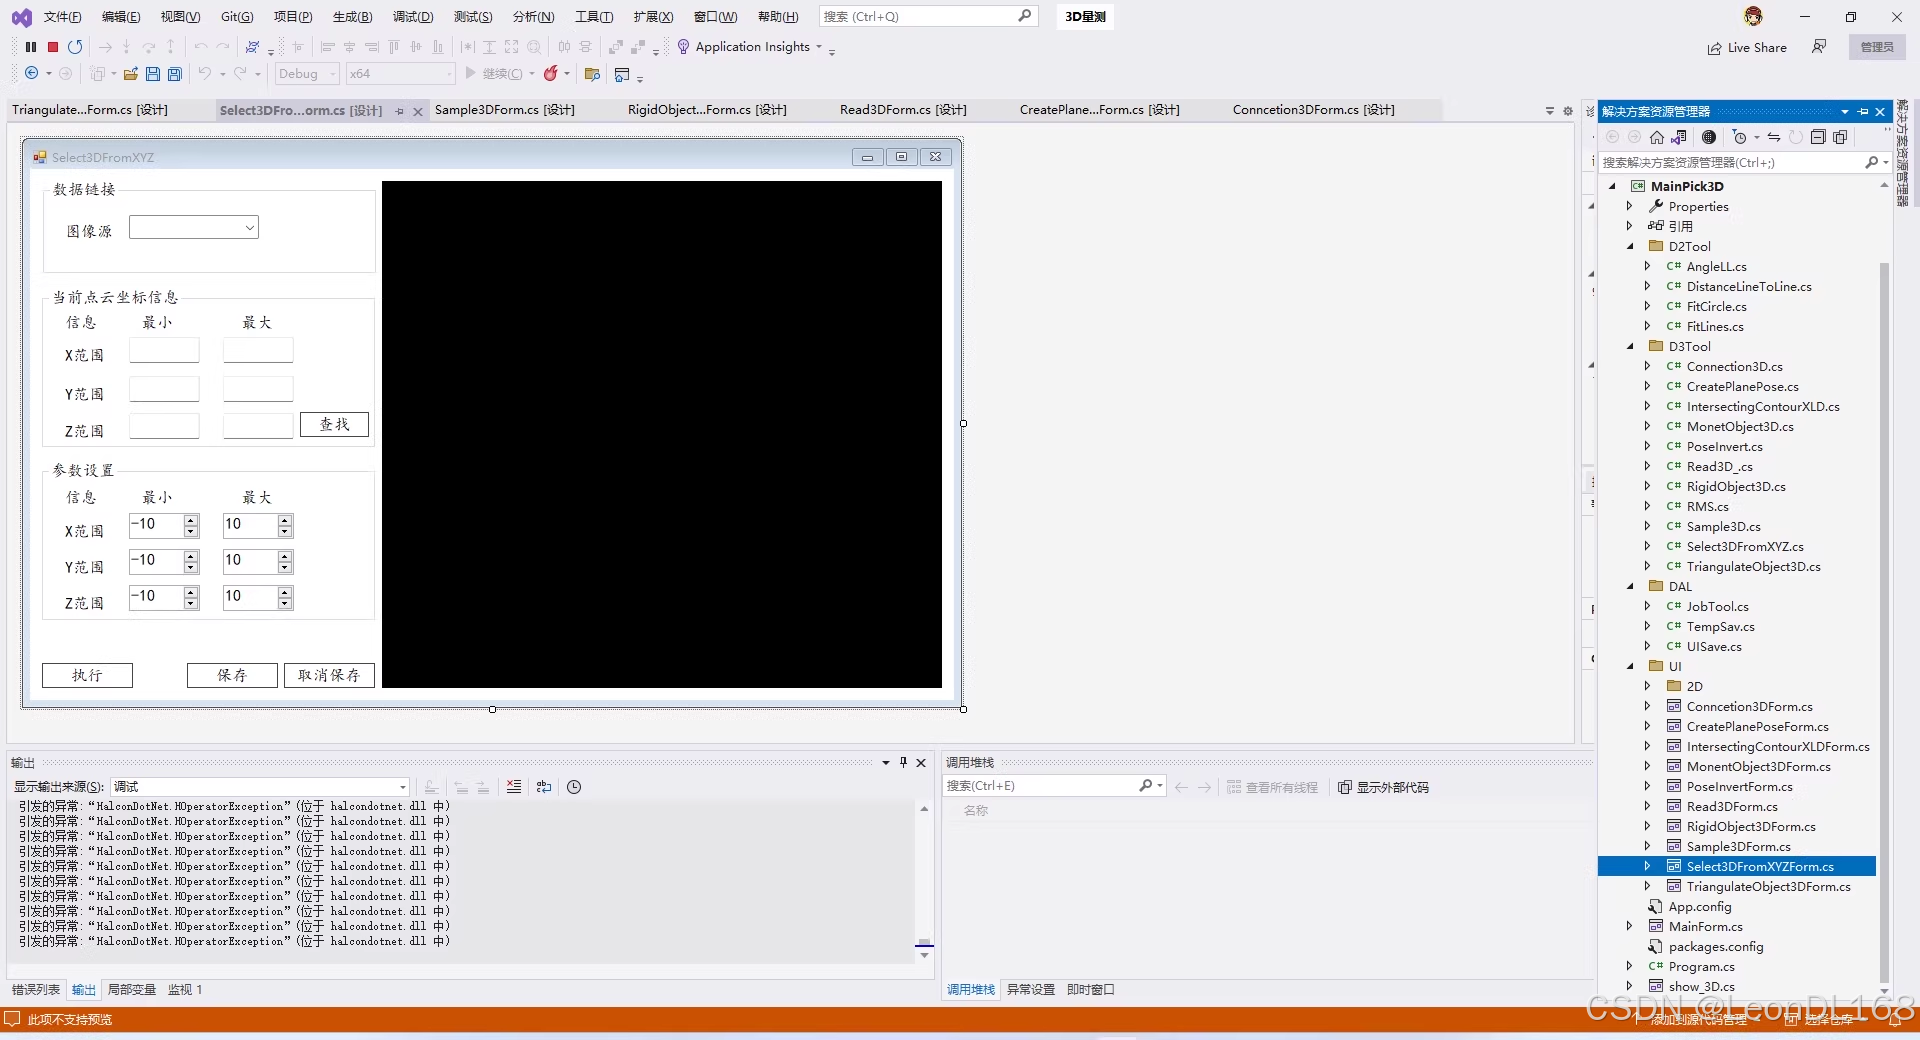The width and height of the screenshot is (1920, 1040).
Task: Click the 继续(C) continue button
Action: pos(493,74)
